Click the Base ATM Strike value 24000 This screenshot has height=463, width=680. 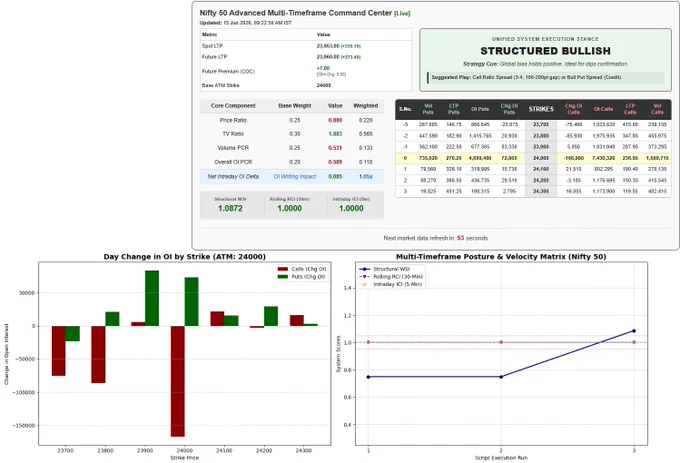point(324,85)
